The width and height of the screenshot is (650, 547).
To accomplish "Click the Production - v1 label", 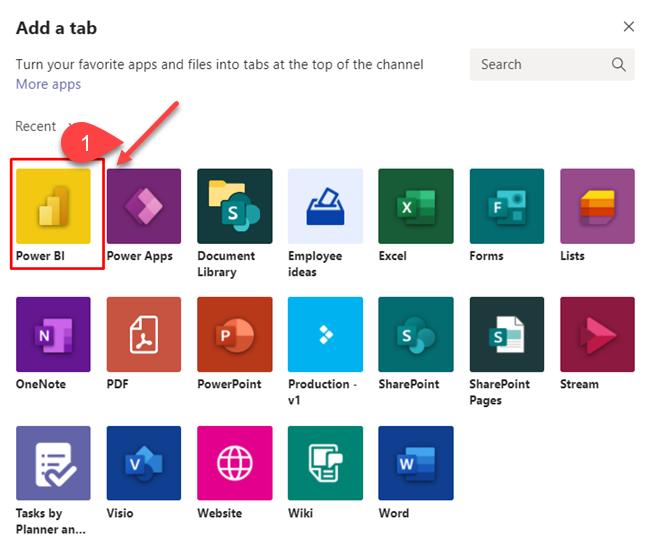I will click(x=323, y=392).
